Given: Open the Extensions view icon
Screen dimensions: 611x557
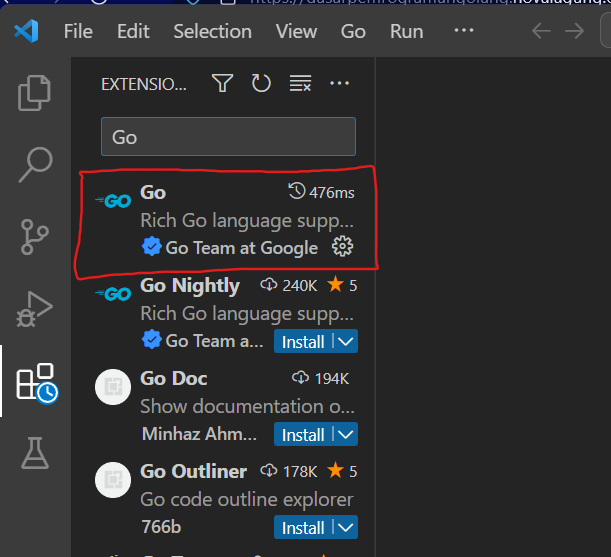Looking at the screenshot, I should tap(37, 383).
